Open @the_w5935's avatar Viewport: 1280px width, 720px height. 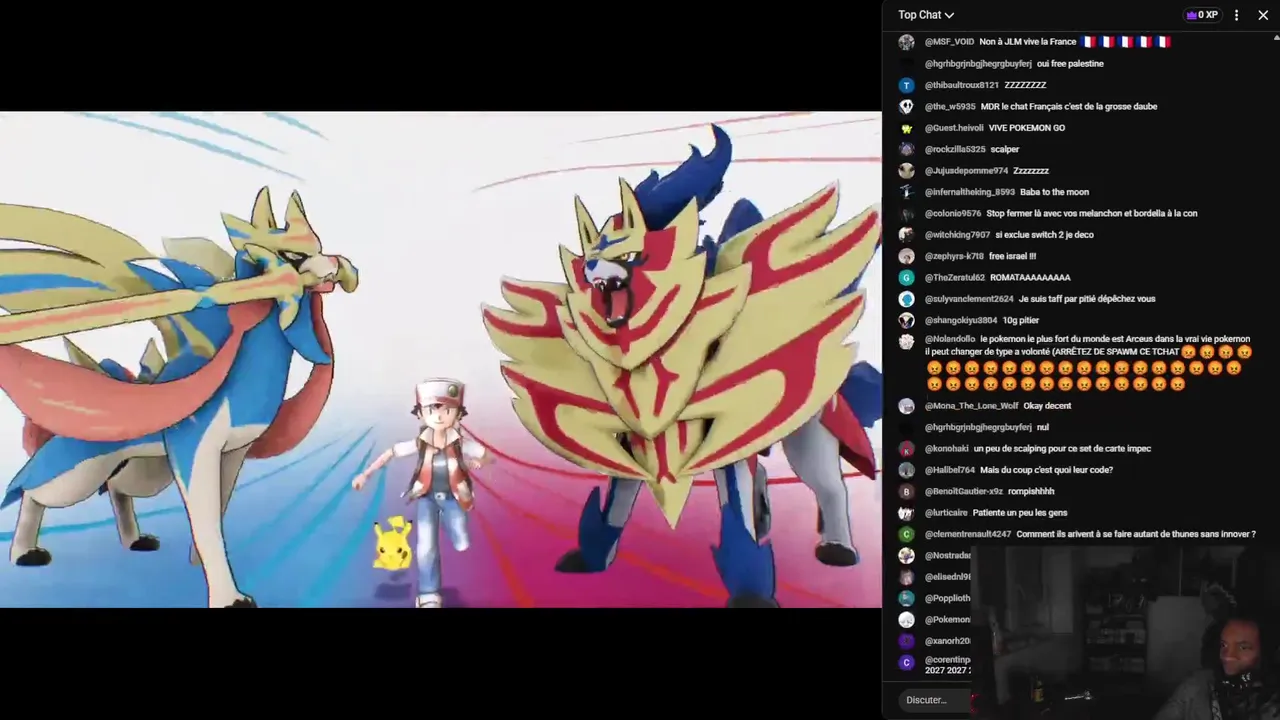point(906,106)
